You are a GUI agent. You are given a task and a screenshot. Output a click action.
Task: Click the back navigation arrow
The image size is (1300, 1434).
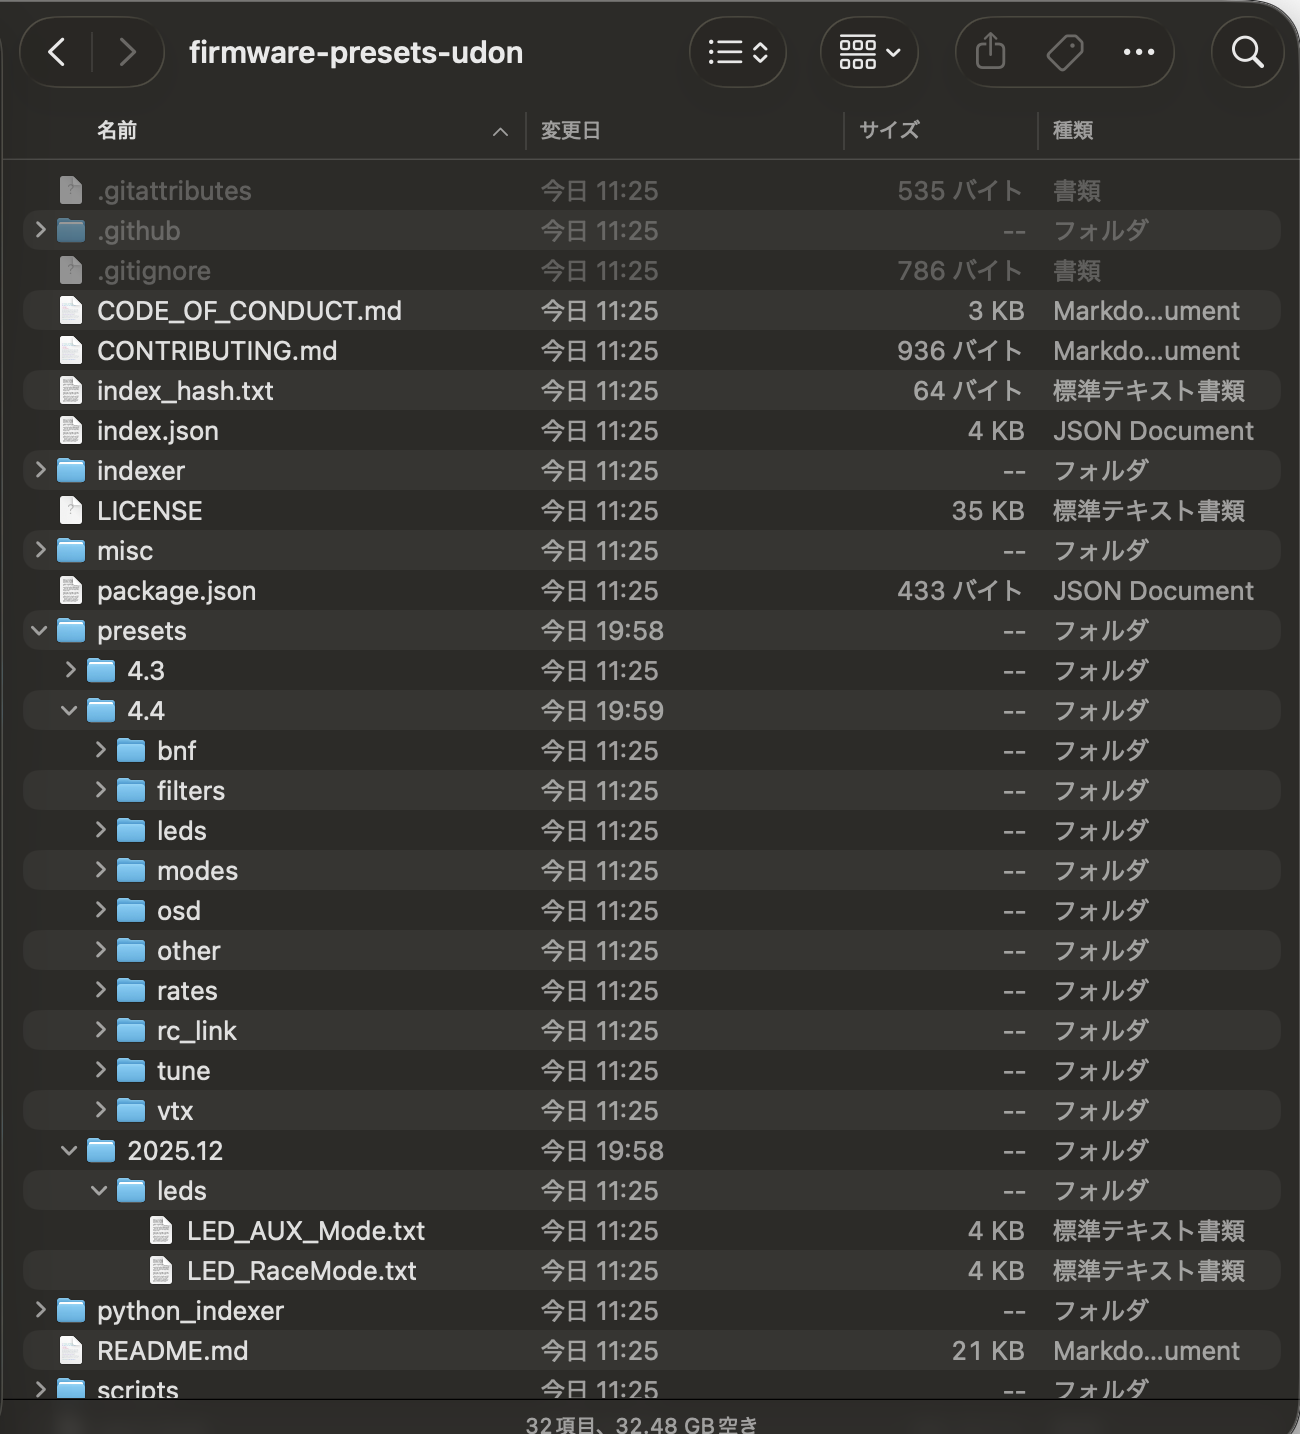coord(57,52)
